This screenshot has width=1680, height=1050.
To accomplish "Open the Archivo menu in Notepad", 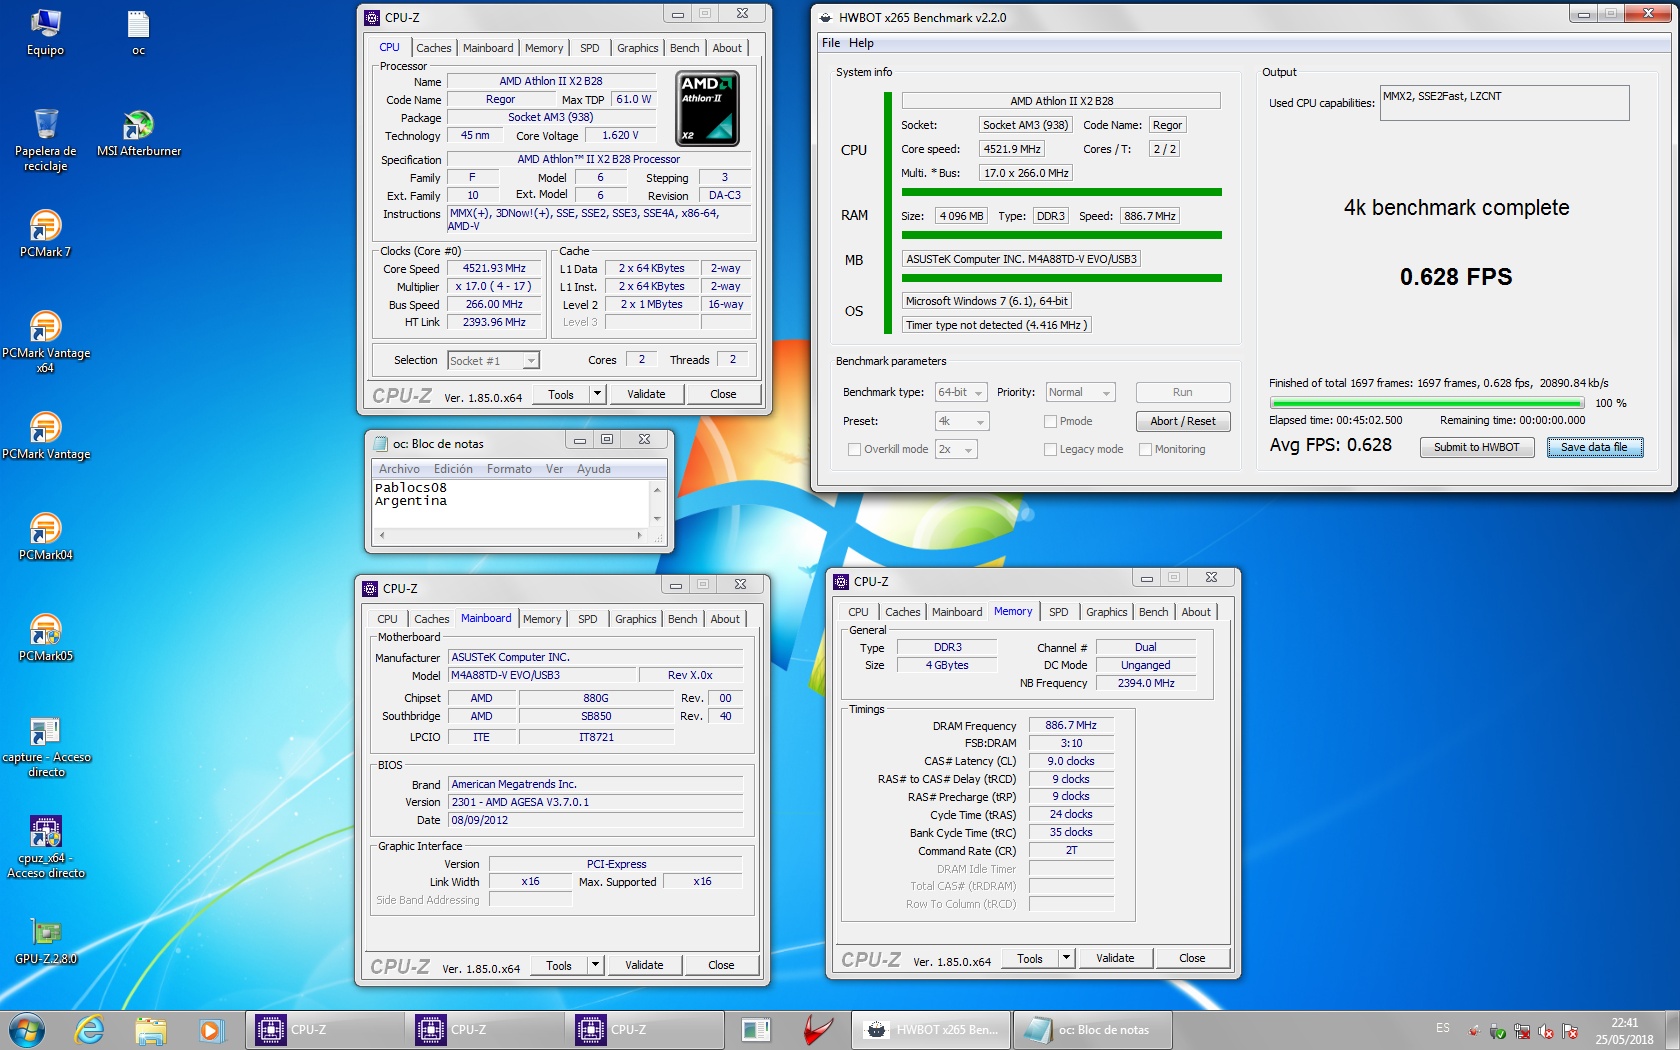I will 399,469.
